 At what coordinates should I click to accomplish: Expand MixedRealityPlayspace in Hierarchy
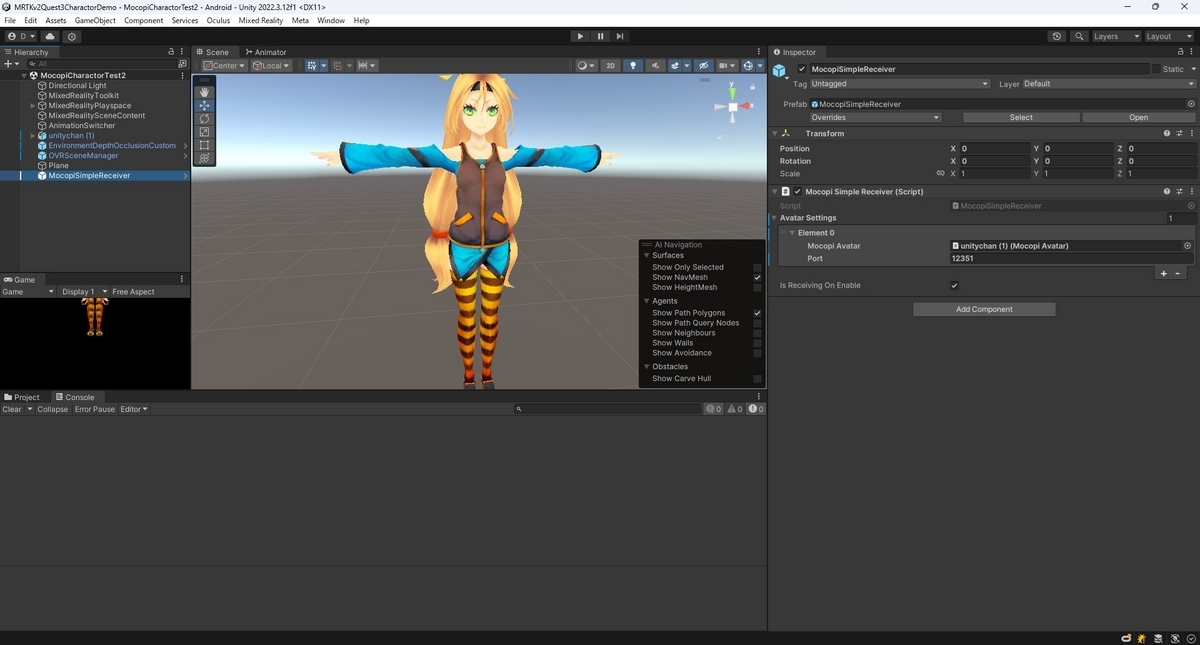point(33,105)
